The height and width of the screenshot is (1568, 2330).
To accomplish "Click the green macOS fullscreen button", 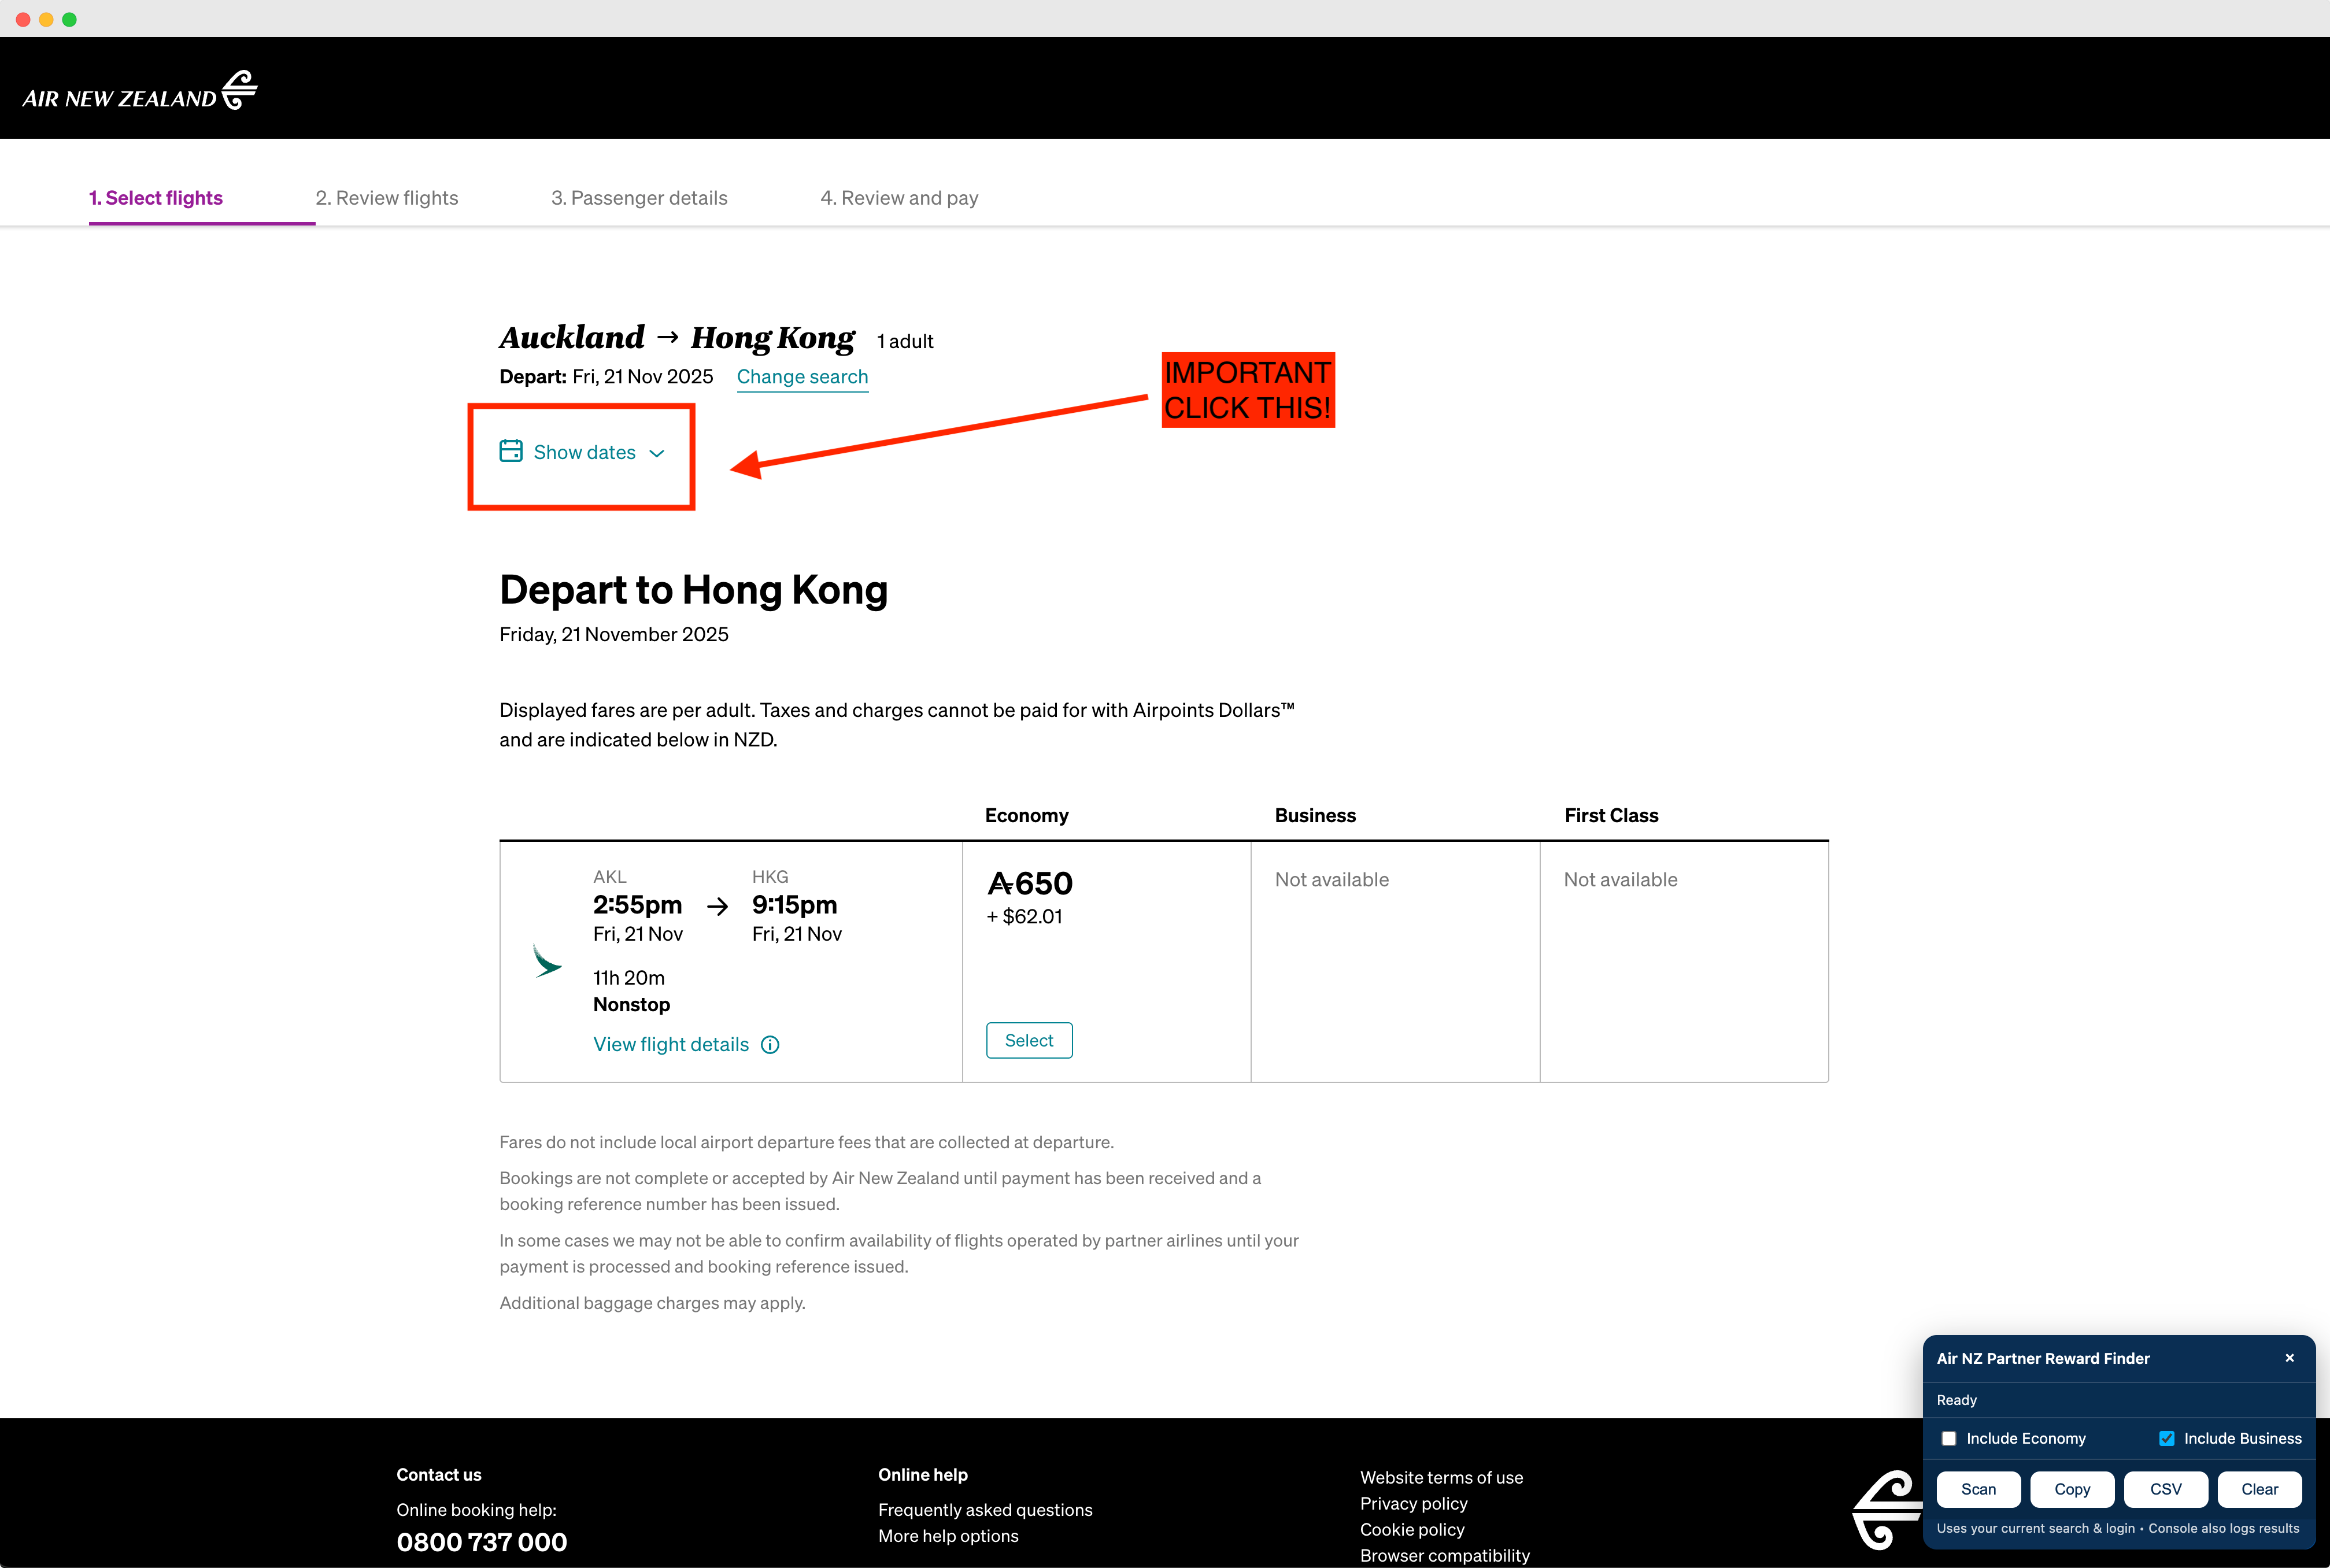I will point(69,19).
